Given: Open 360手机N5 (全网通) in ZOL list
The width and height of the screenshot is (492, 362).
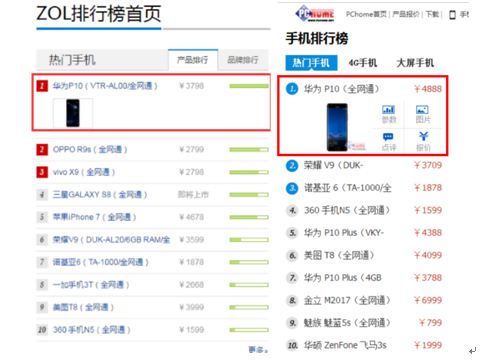Looking at the screenshot, I should click(92, 330).
